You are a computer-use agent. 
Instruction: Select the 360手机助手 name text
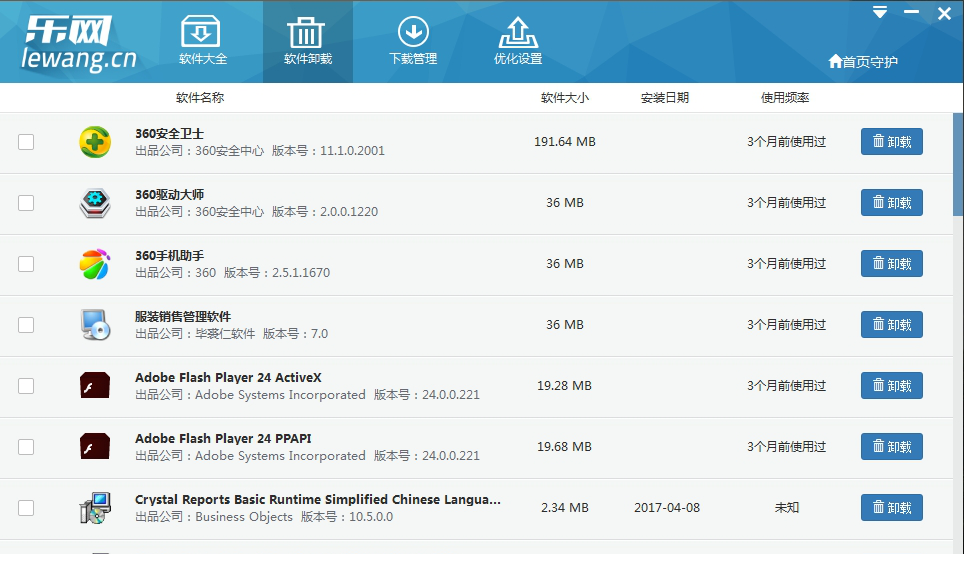[169, 255]
